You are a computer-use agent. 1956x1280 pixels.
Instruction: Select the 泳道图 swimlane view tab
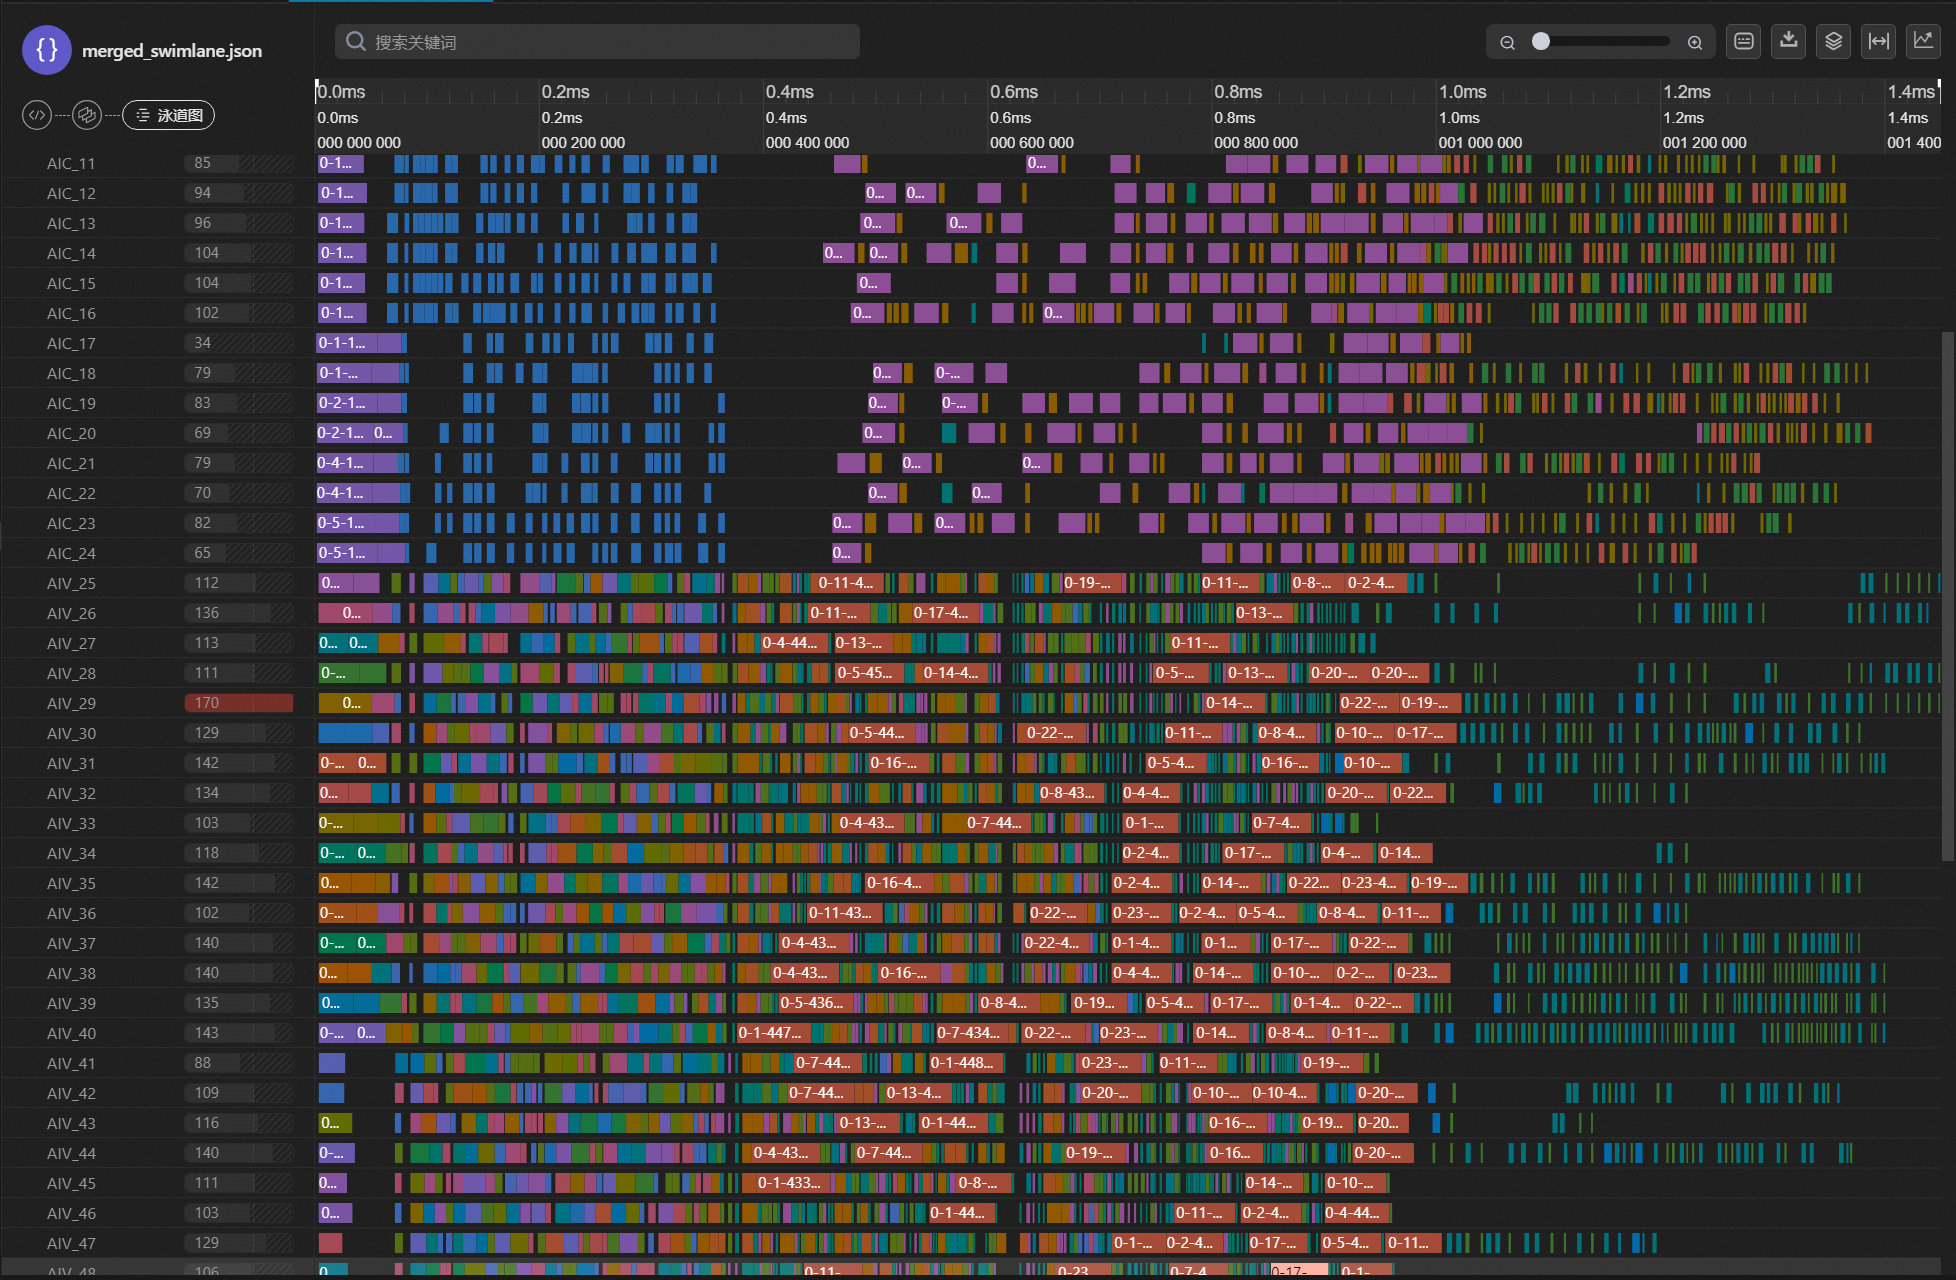tap(169, 115)
